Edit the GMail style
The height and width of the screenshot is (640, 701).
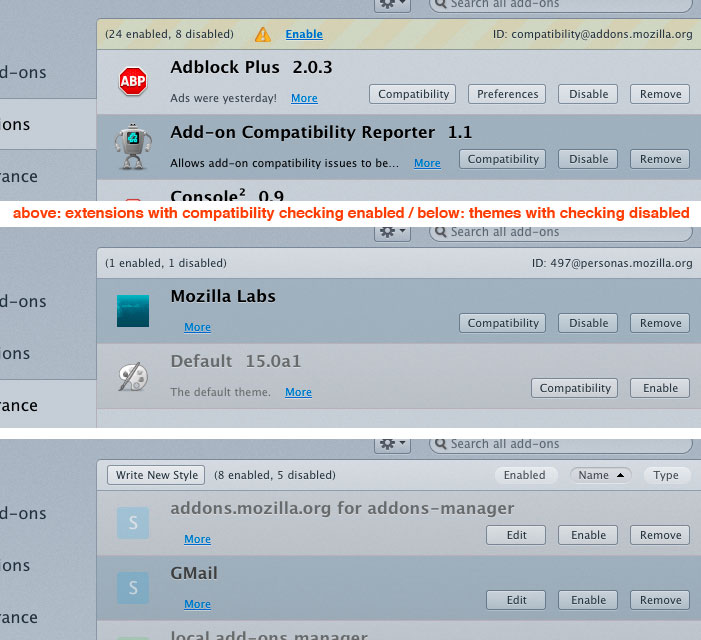(x=516, y=600)
